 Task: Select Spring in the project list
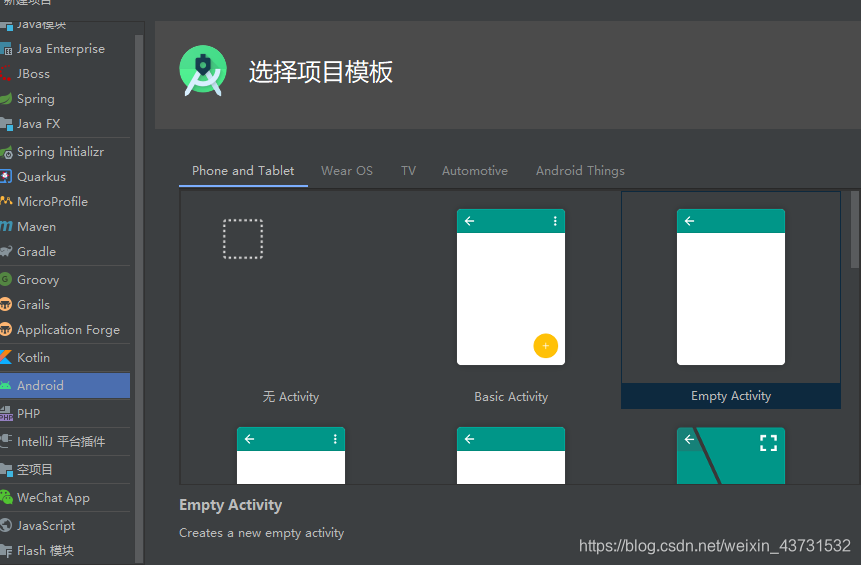pos(65,99)
